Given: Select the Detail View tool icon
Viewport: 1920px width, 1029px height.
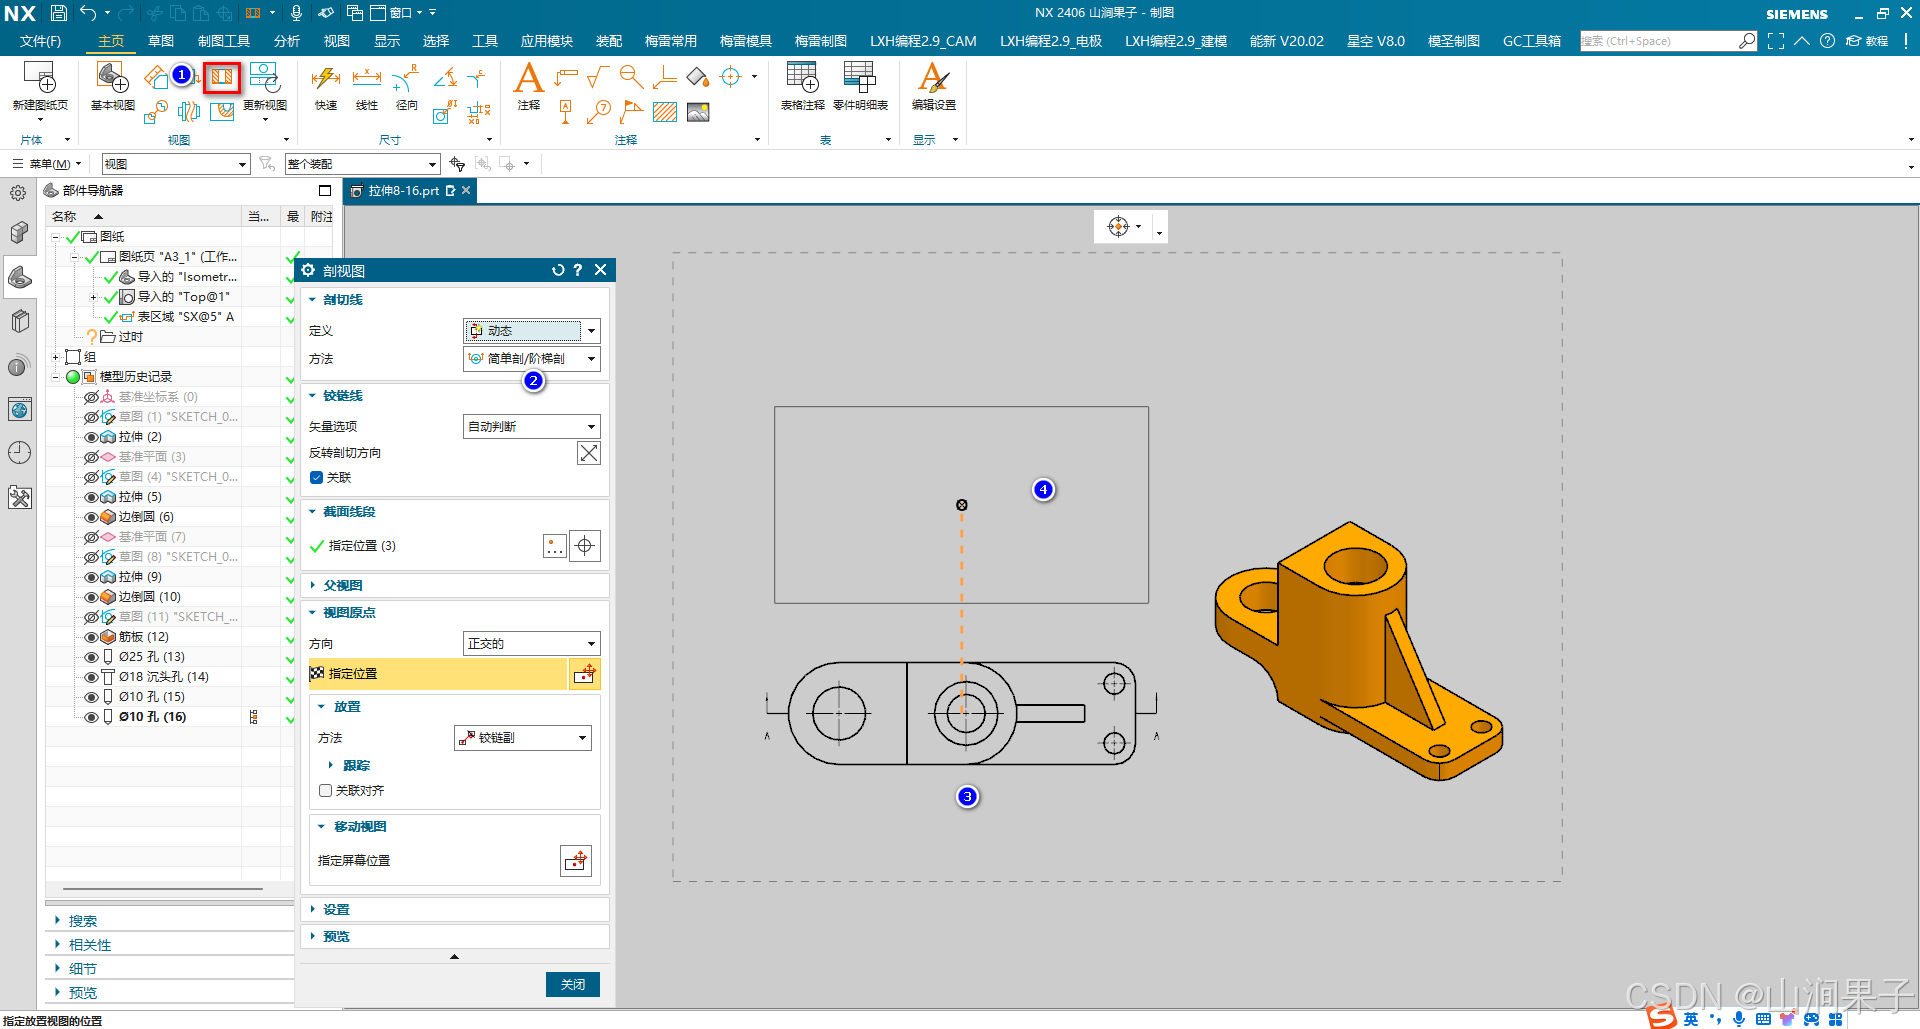Looking at the screenshot, I should [155, 112].
